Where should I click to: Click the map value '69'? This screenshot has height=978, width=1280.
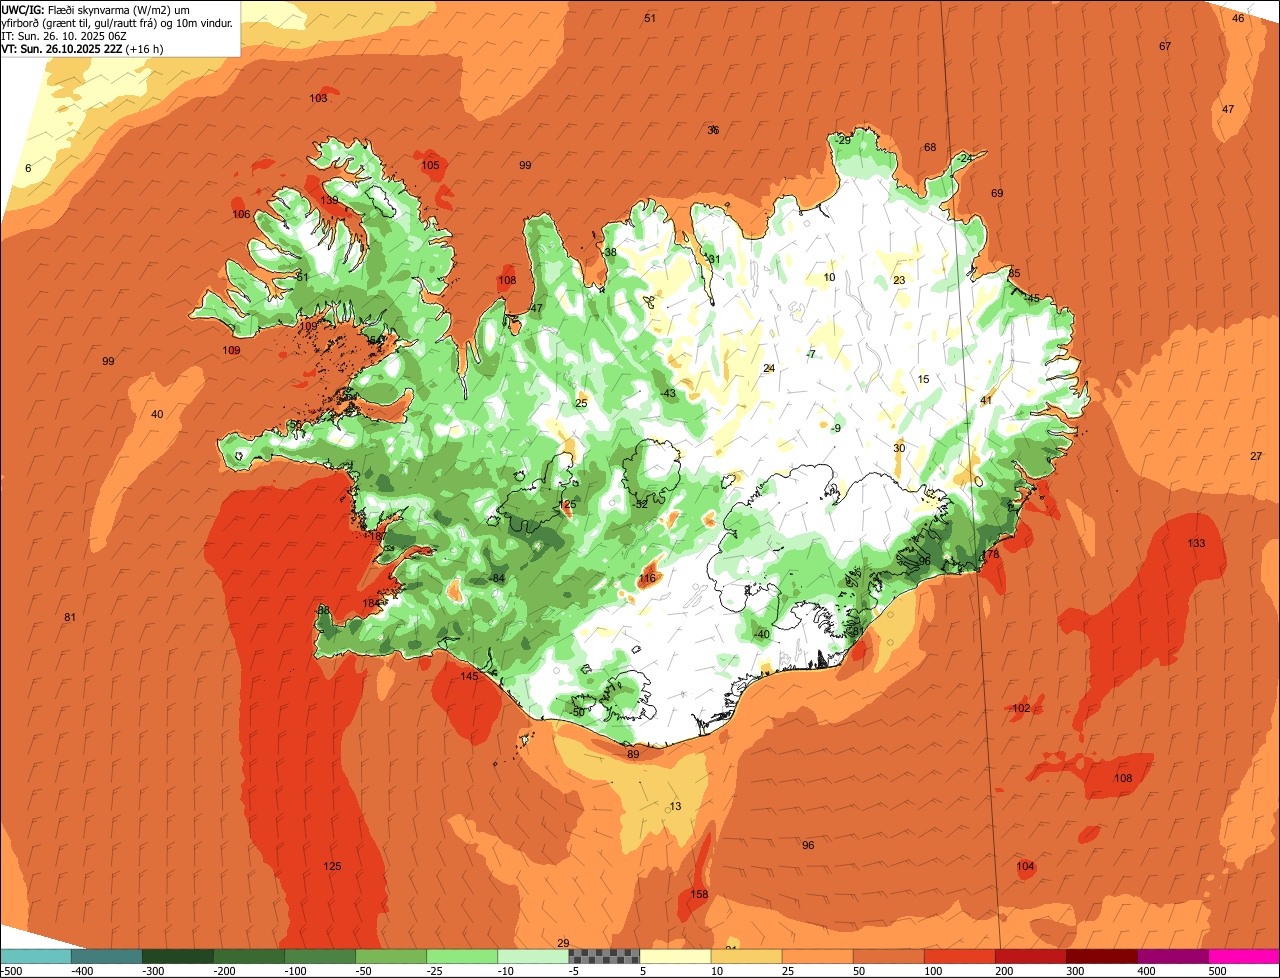coord(997,193)
